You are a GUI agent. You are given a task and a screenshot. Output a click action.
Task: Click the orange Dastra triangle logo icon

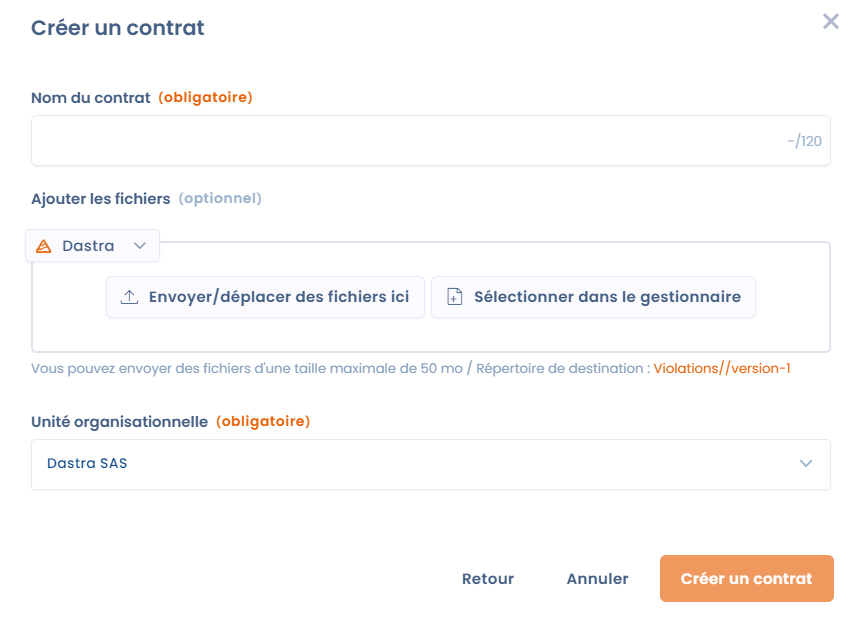click(43, 246)
